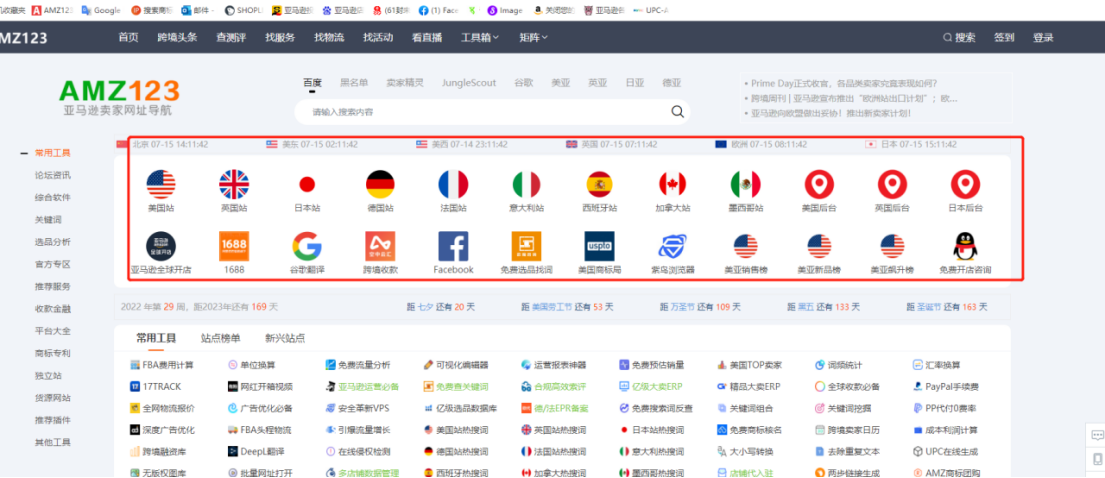Image resolution: width=1105 pixels, height=478 pixels.
Task: Expand the 矩阵 dropdown menu
Action: click(533, 37)
